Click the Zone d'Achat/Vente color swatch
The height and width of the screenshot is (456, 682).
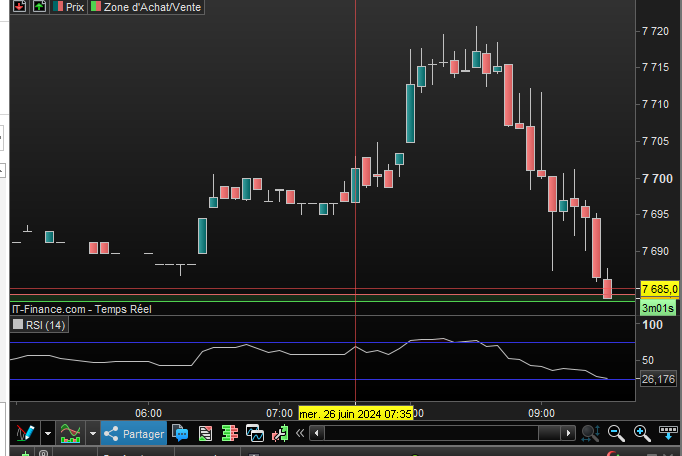tap(96, 7)
